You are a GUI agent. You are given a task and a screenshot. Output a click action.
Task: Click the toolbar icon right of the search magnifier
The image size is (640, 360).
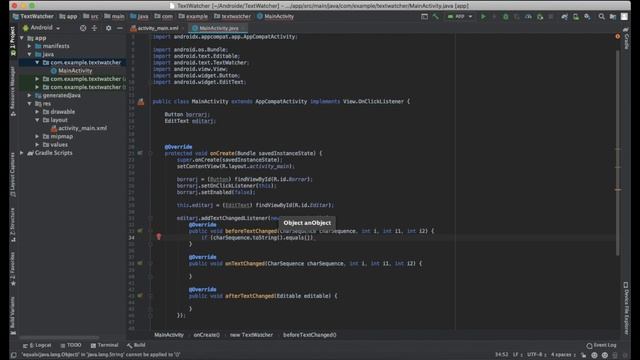pyautogui.click(x=613, y=17)
